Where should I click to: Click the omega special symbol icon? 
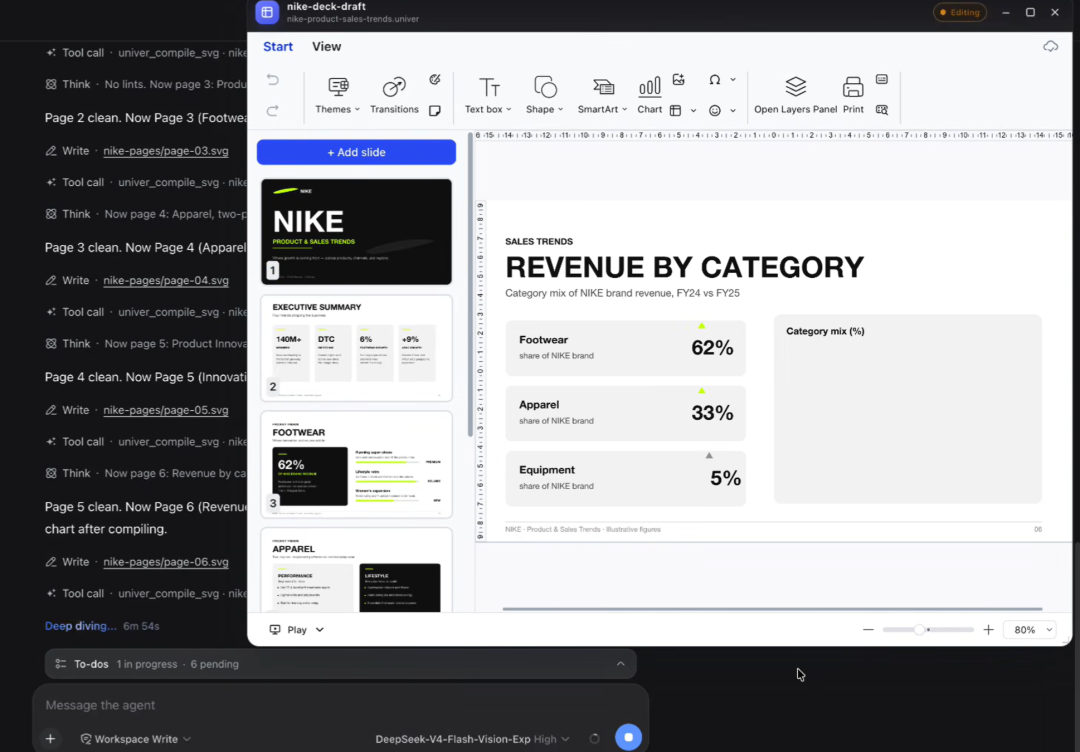pos(714,80)
